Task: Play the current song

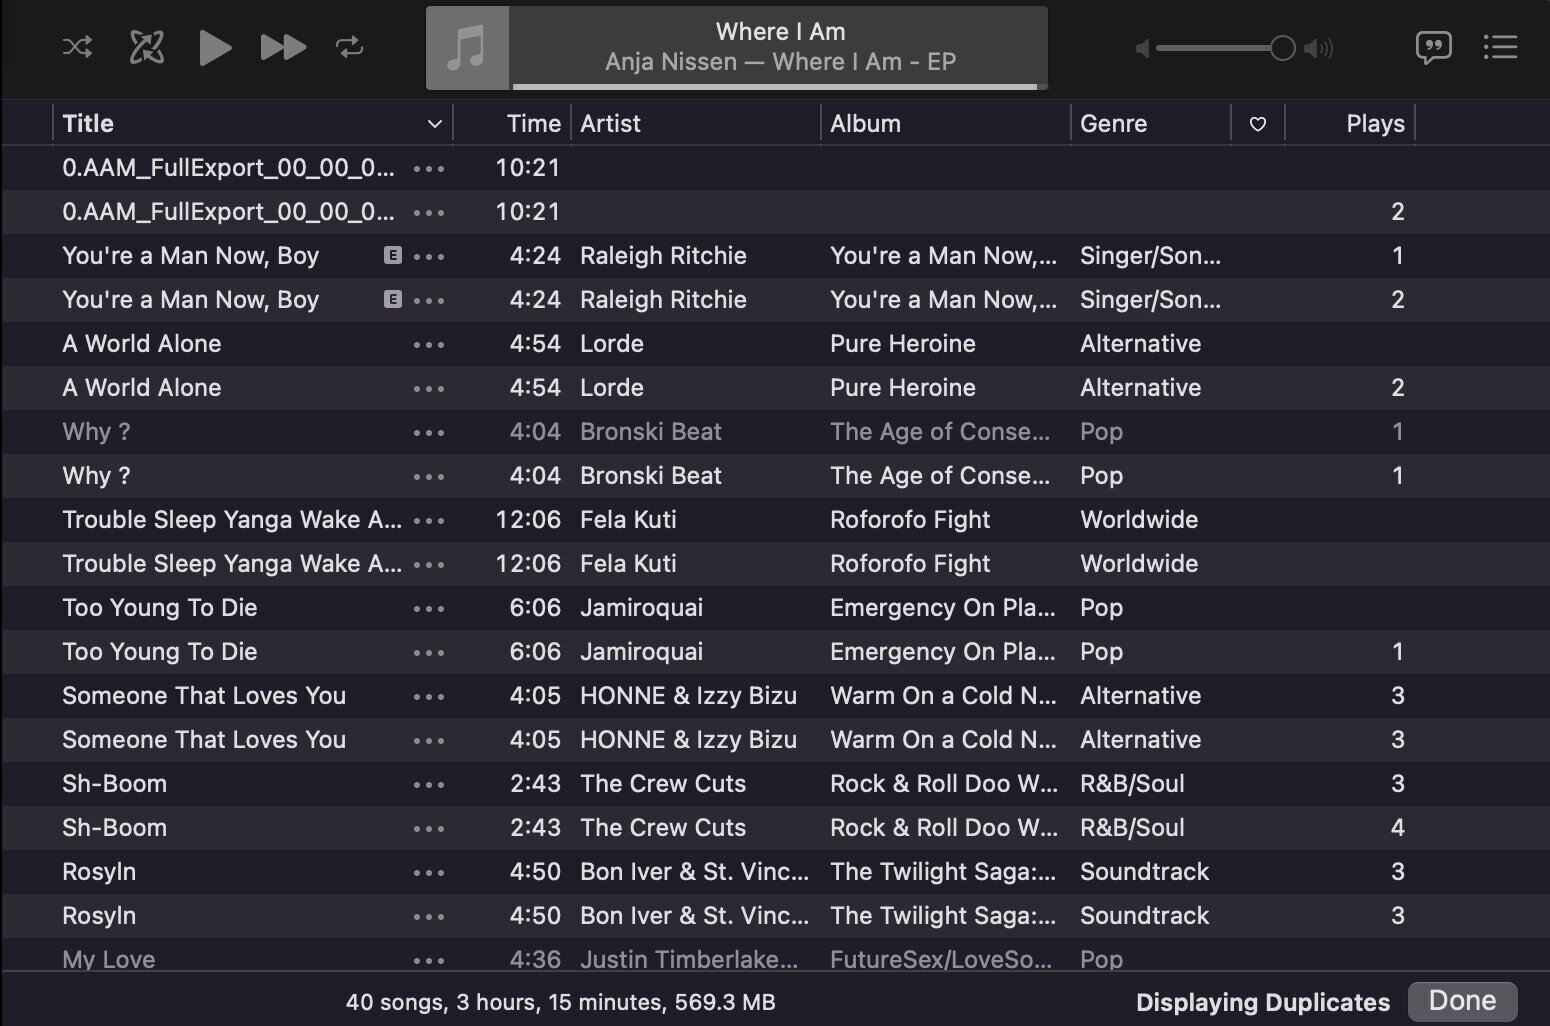Action: coord(215,47)
